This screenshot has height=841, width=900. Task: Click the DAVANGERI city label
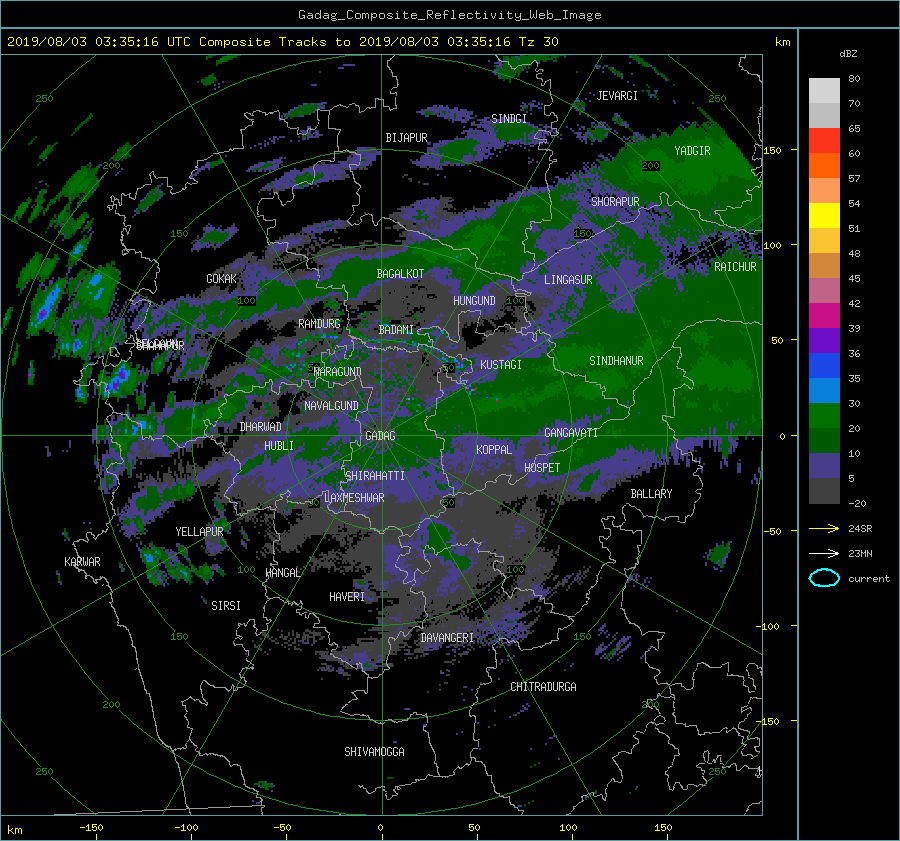[447, 638]
